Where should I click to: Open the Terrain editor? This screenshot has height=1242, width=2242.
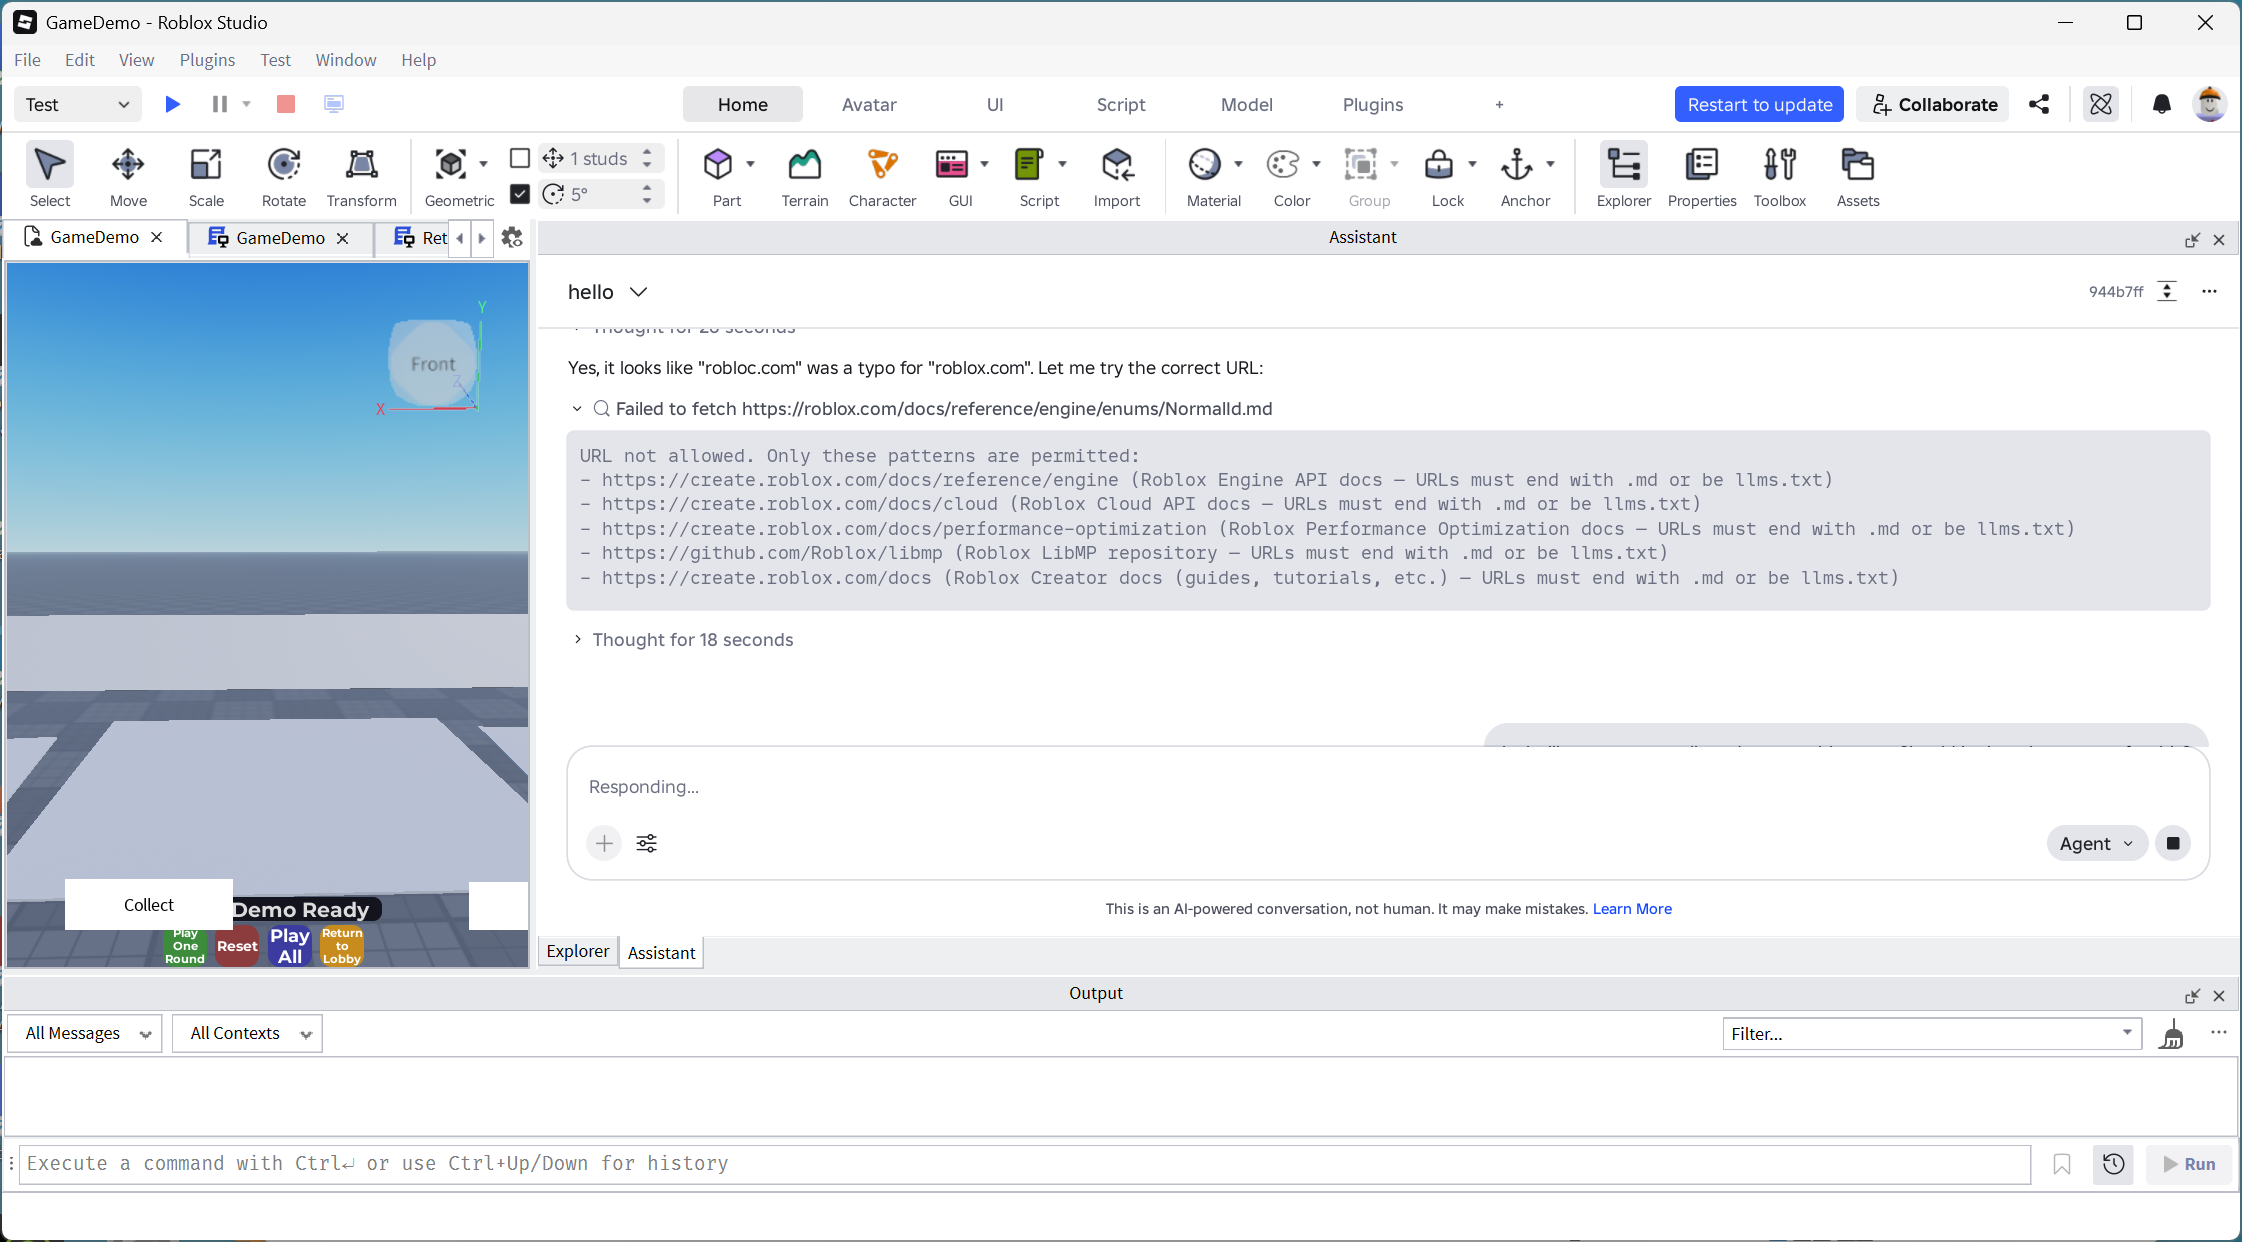pos(805,175)
